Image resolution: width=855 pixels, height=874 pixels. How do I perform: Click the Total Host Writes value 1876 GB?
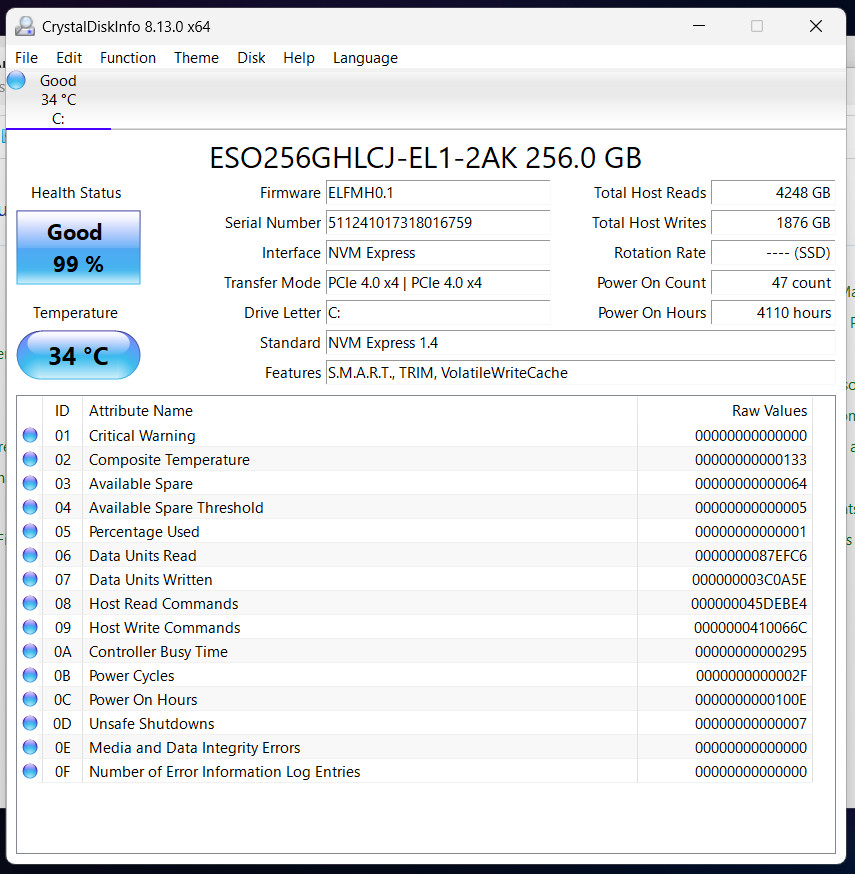tap(773, 223)
